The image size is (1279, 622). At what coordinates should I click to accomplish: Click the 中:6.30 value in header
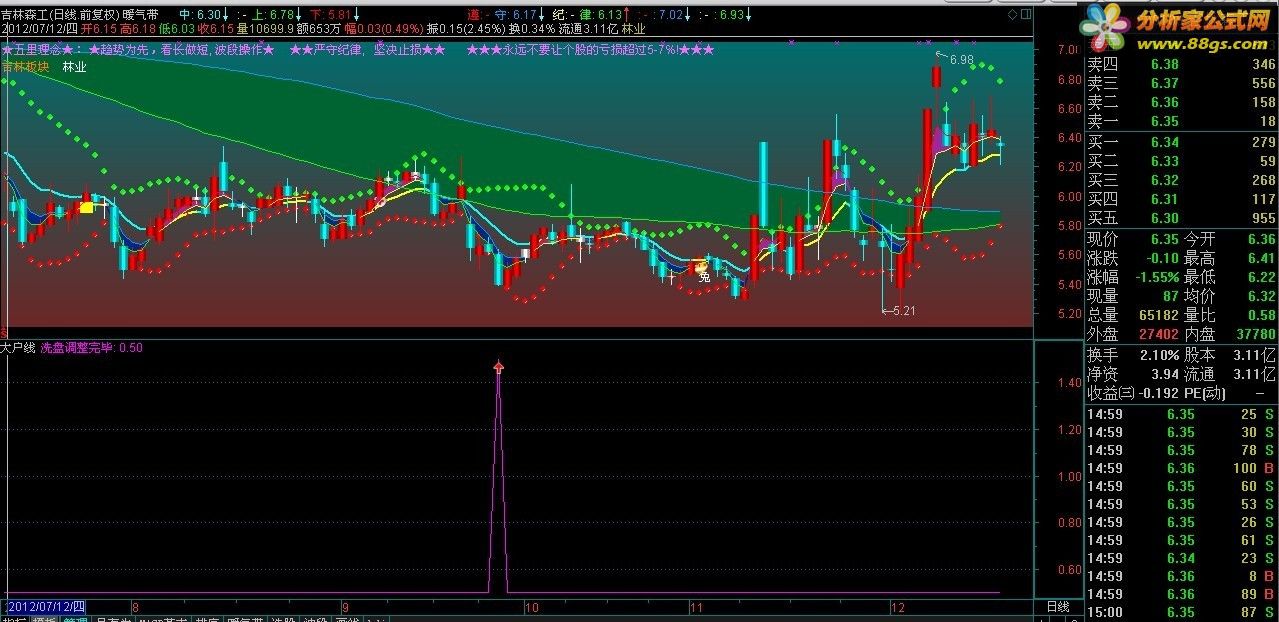203,15
